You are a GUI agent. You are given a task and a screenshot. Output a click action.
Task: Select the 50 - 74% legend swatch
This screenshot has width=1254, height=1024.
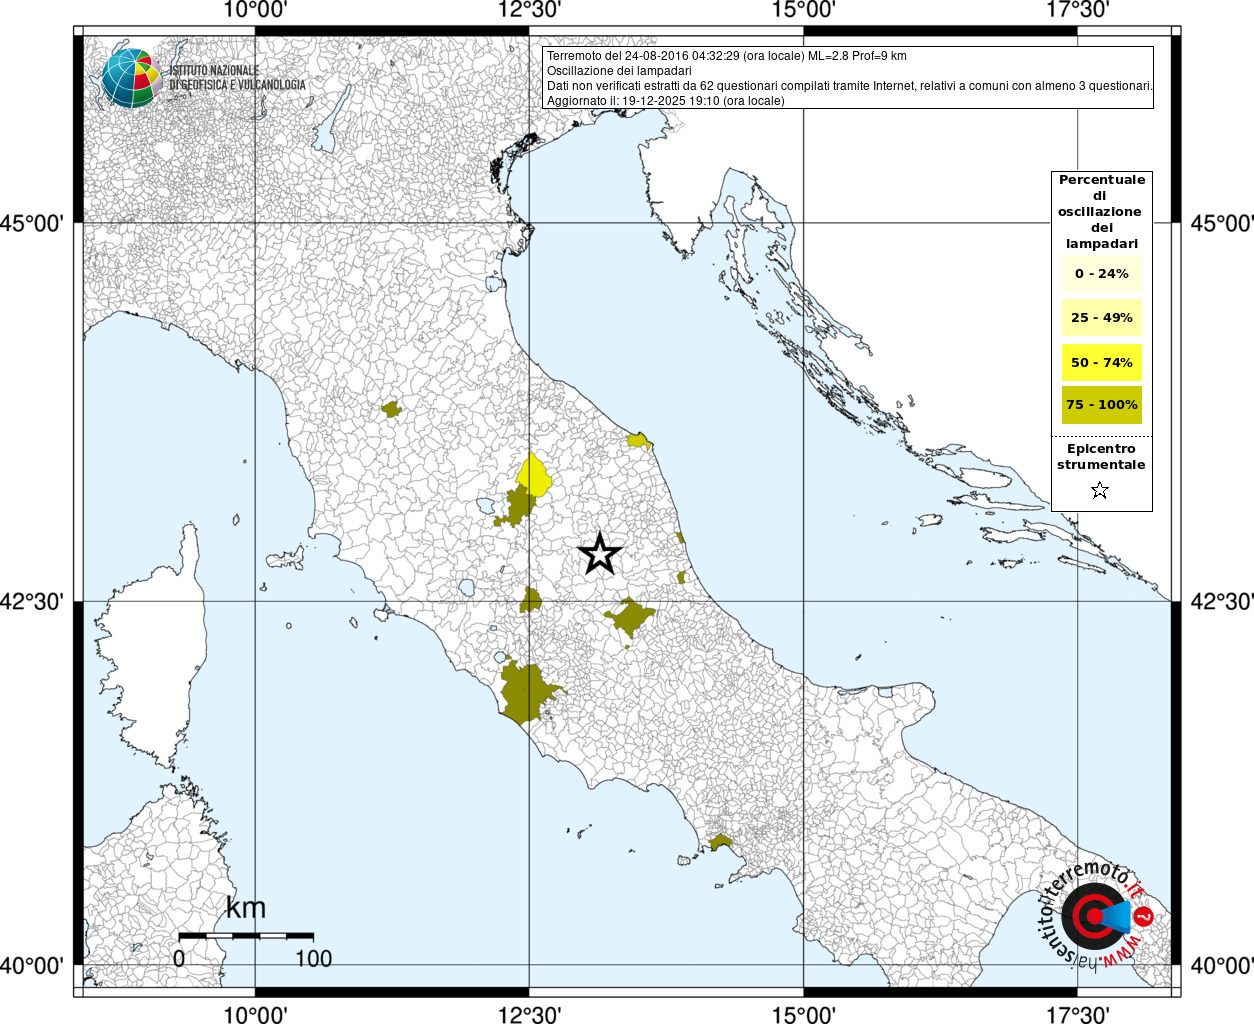pyautogui.click(x=1101, y=362)
